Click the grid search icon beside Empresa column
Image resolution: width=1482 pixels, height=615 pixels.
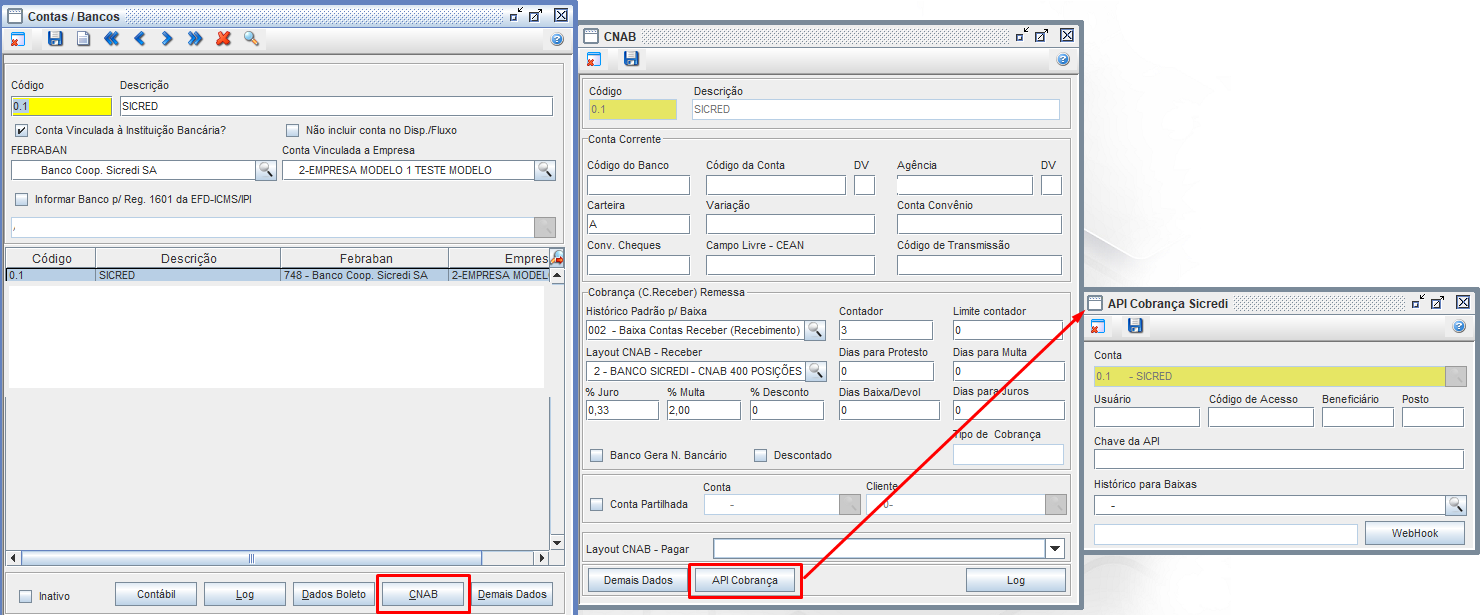click(557, 257)
